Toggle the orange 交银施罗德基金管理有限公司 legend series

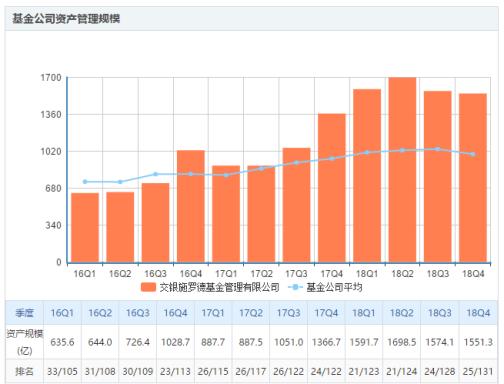click(210, 287)
